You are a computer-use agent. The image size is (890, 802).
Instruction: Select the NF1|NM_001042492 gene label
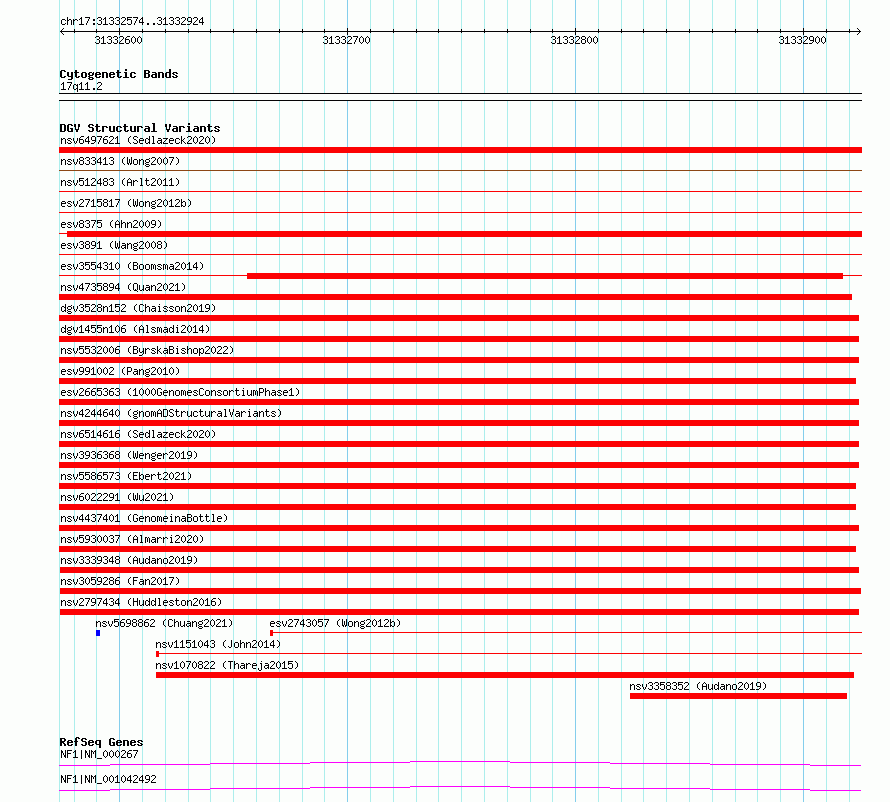[x=108, y=779]
